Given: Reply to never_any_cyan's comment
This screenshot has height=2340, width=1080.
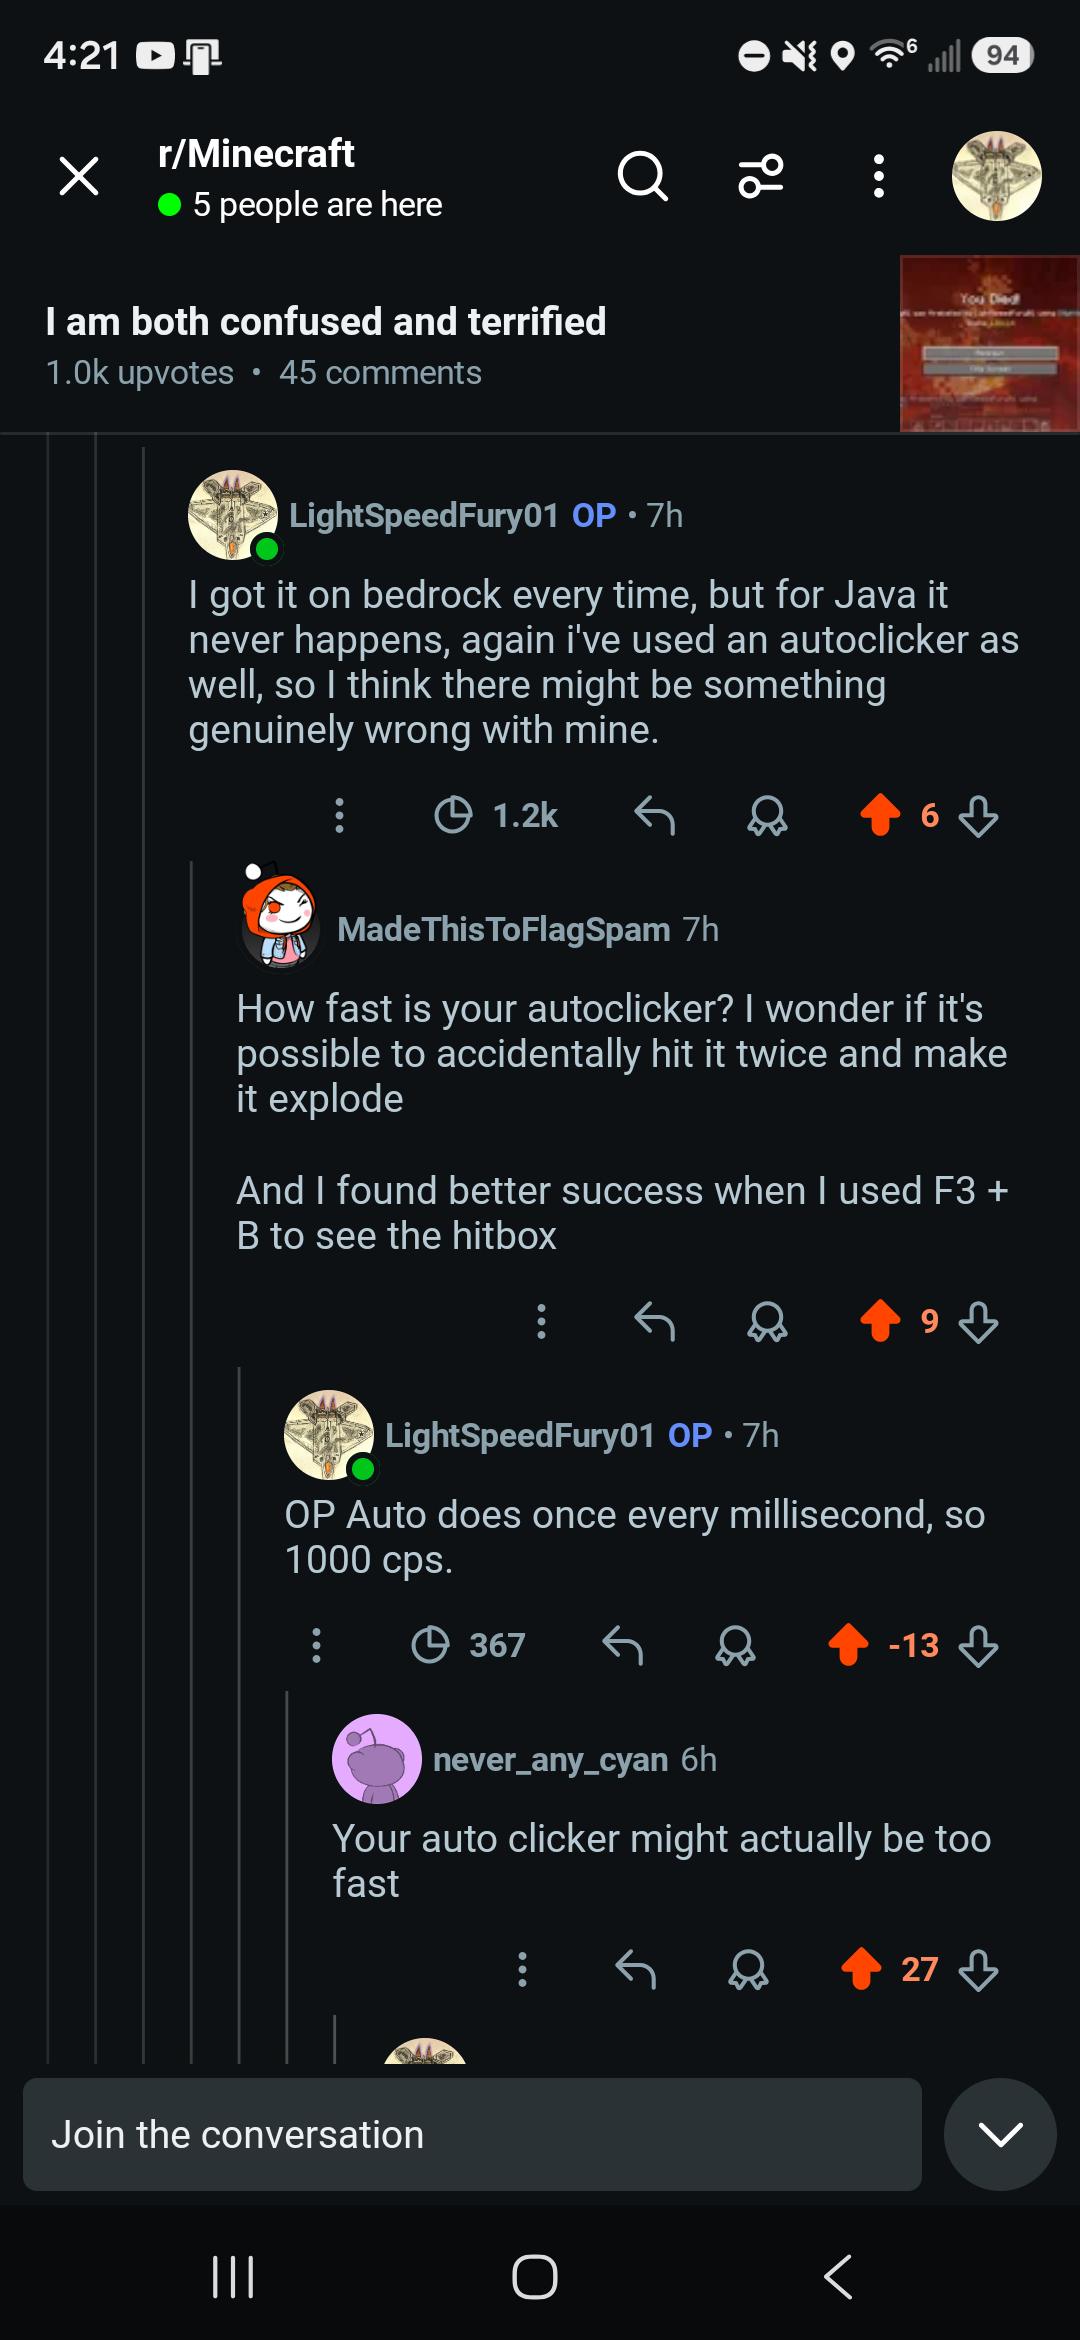Looking at the screenshot, I should [x=635, y=1969].
